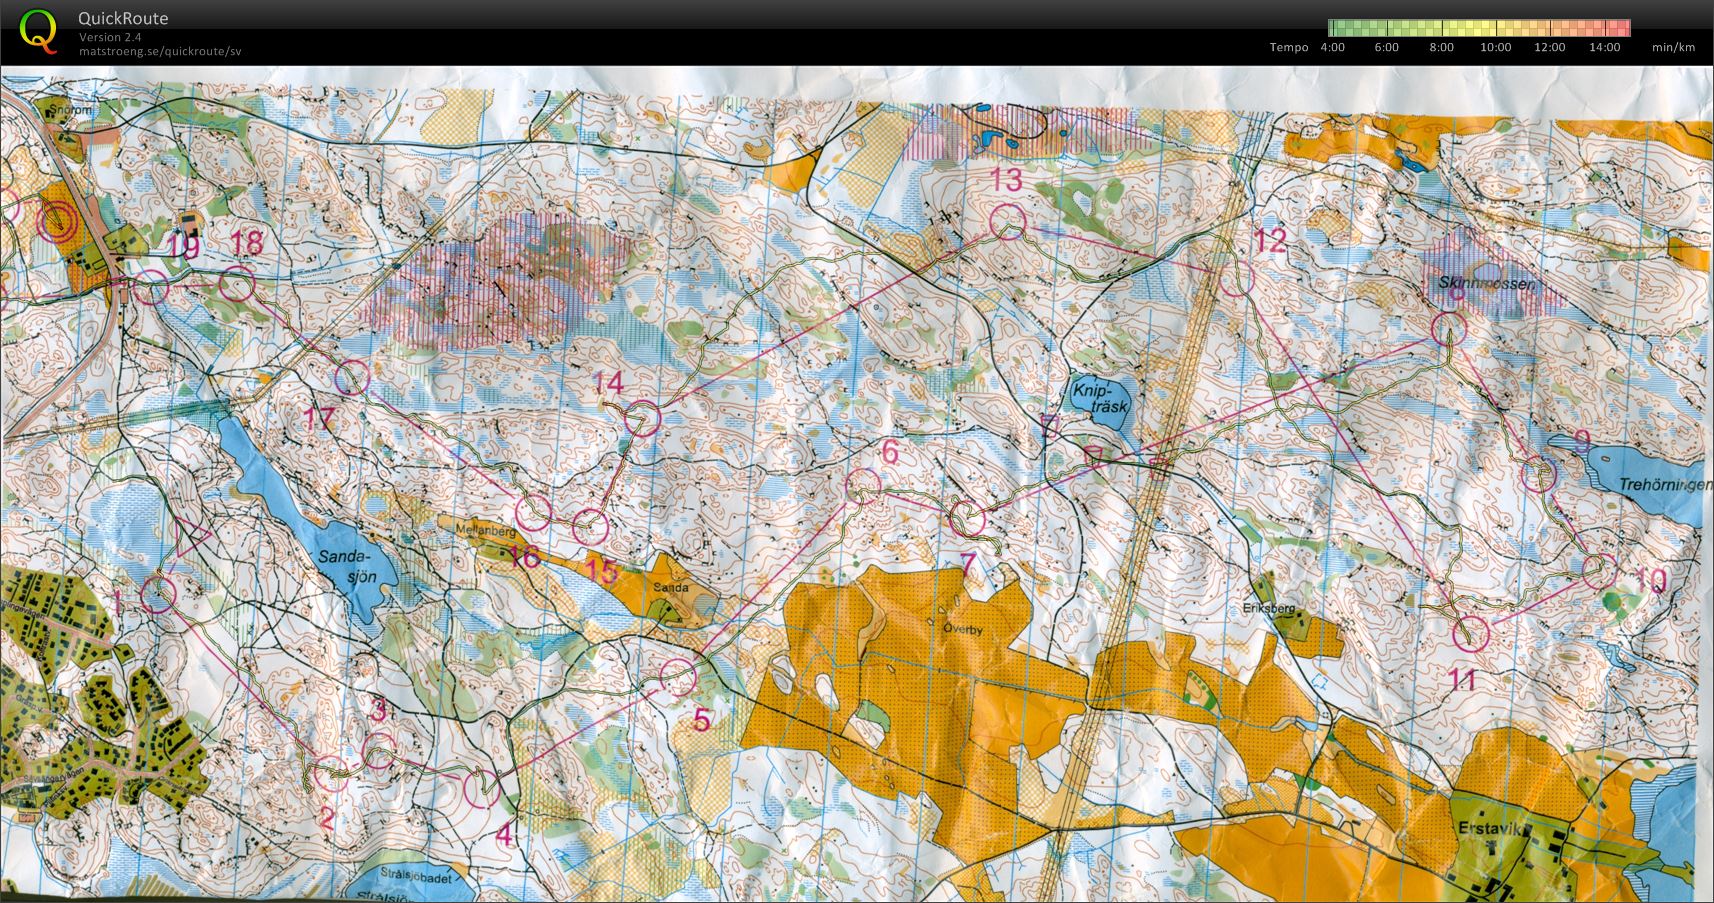
Task: Click the Version 2.4 label
Action: [x=110, y=37]
